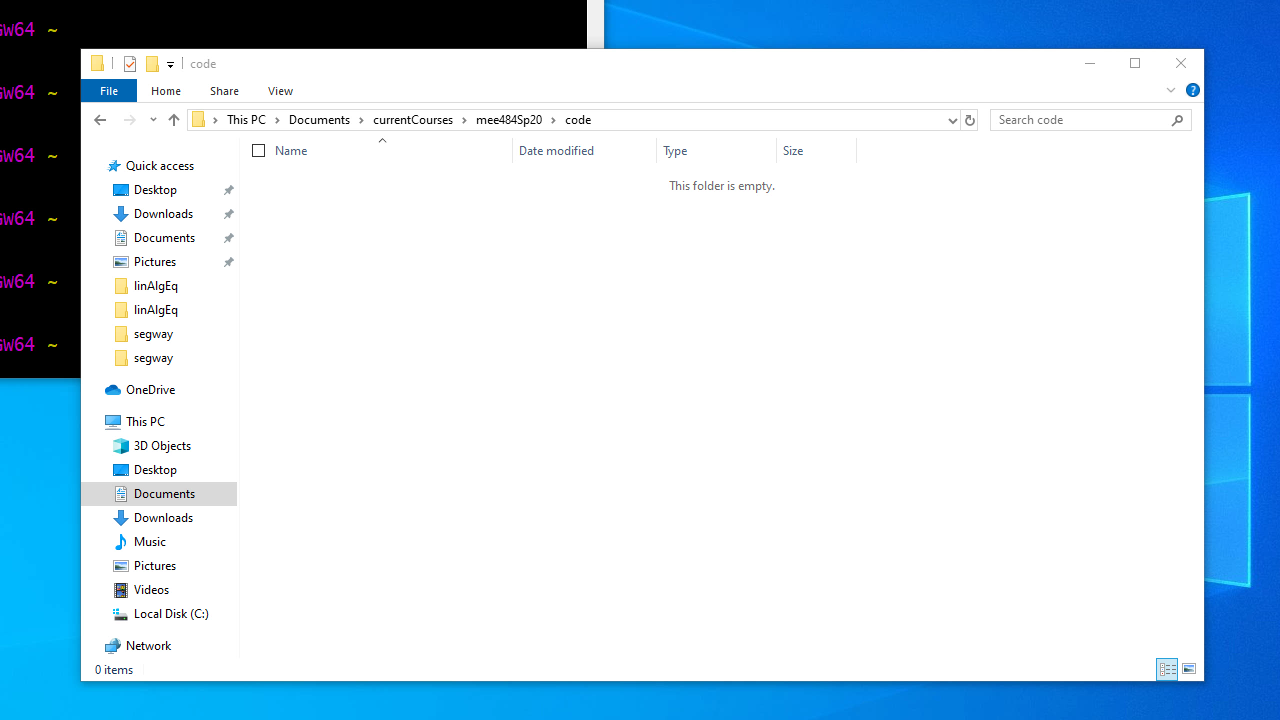Image resolution: width=1280 pixels, height=720 pixels.
Task: Open the File ribbon tab
Action: point(109,91)
